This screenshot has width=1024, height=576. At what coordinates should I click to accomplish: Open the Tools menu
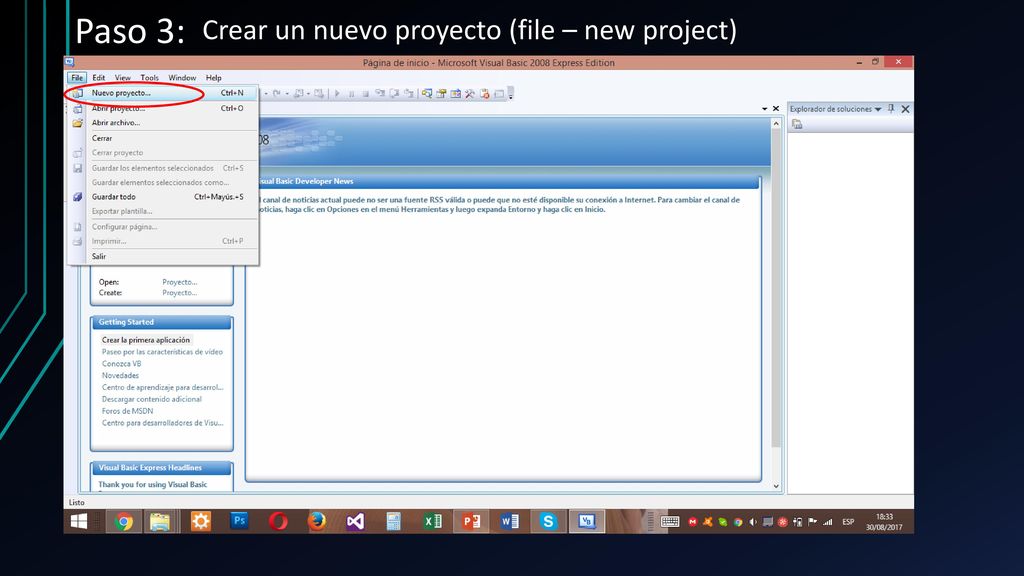click(x=150, y=78)
